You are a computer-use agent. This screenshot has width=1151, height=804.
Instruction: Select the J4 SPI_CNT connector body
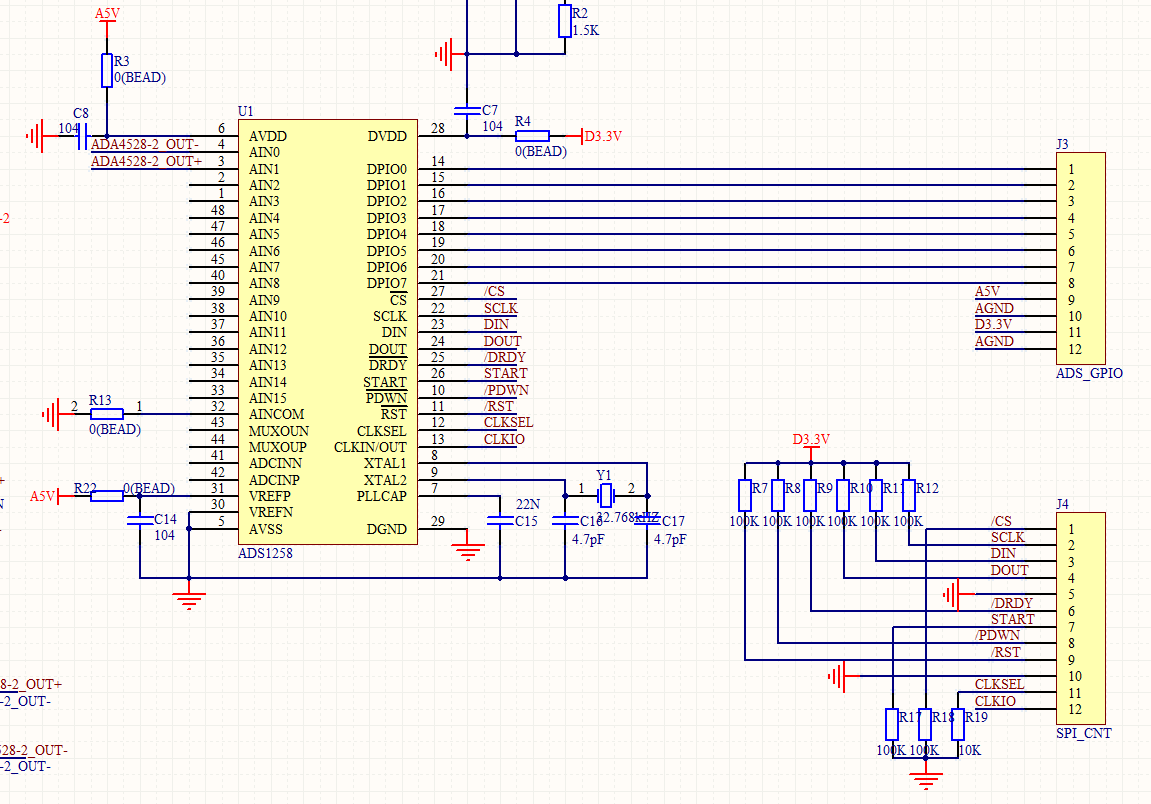coord(1081,618)
